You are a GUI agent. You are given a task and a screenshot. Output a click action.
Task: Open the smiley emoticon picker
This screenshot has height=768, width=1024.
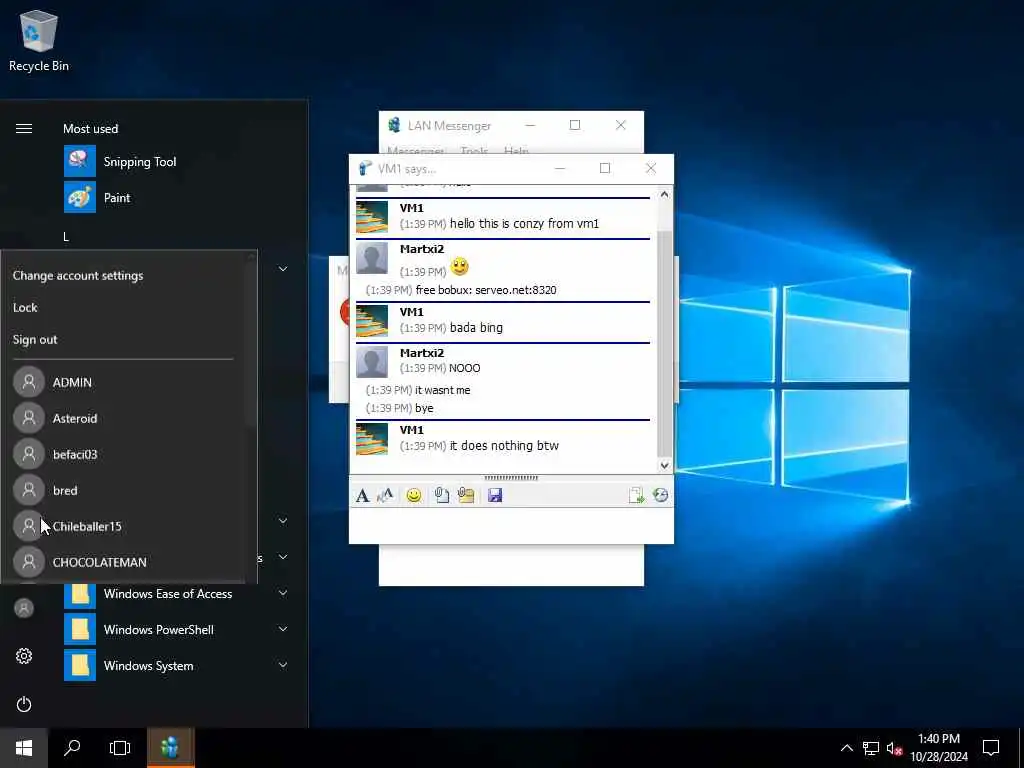413,495
